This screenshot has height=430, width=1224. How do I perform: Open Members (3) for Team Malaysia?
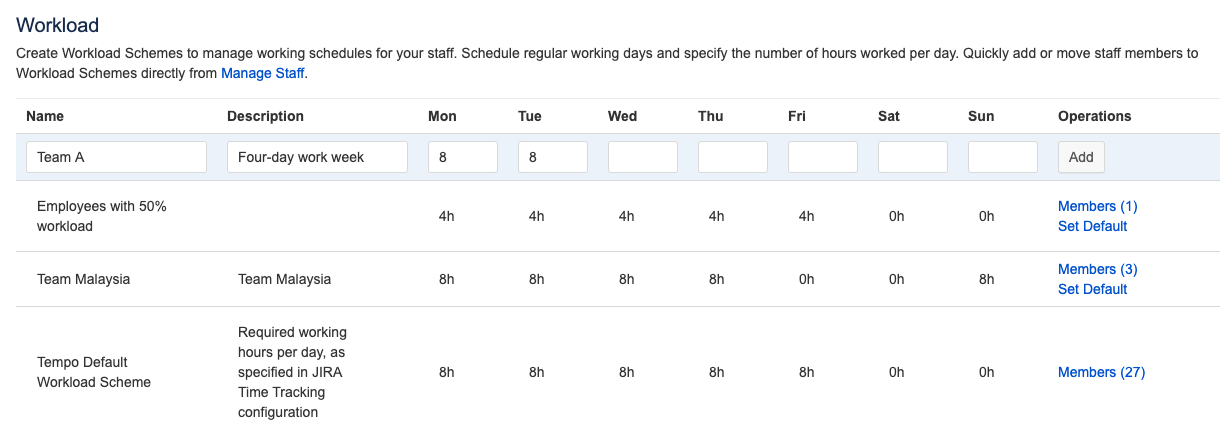click(1097, 269)
